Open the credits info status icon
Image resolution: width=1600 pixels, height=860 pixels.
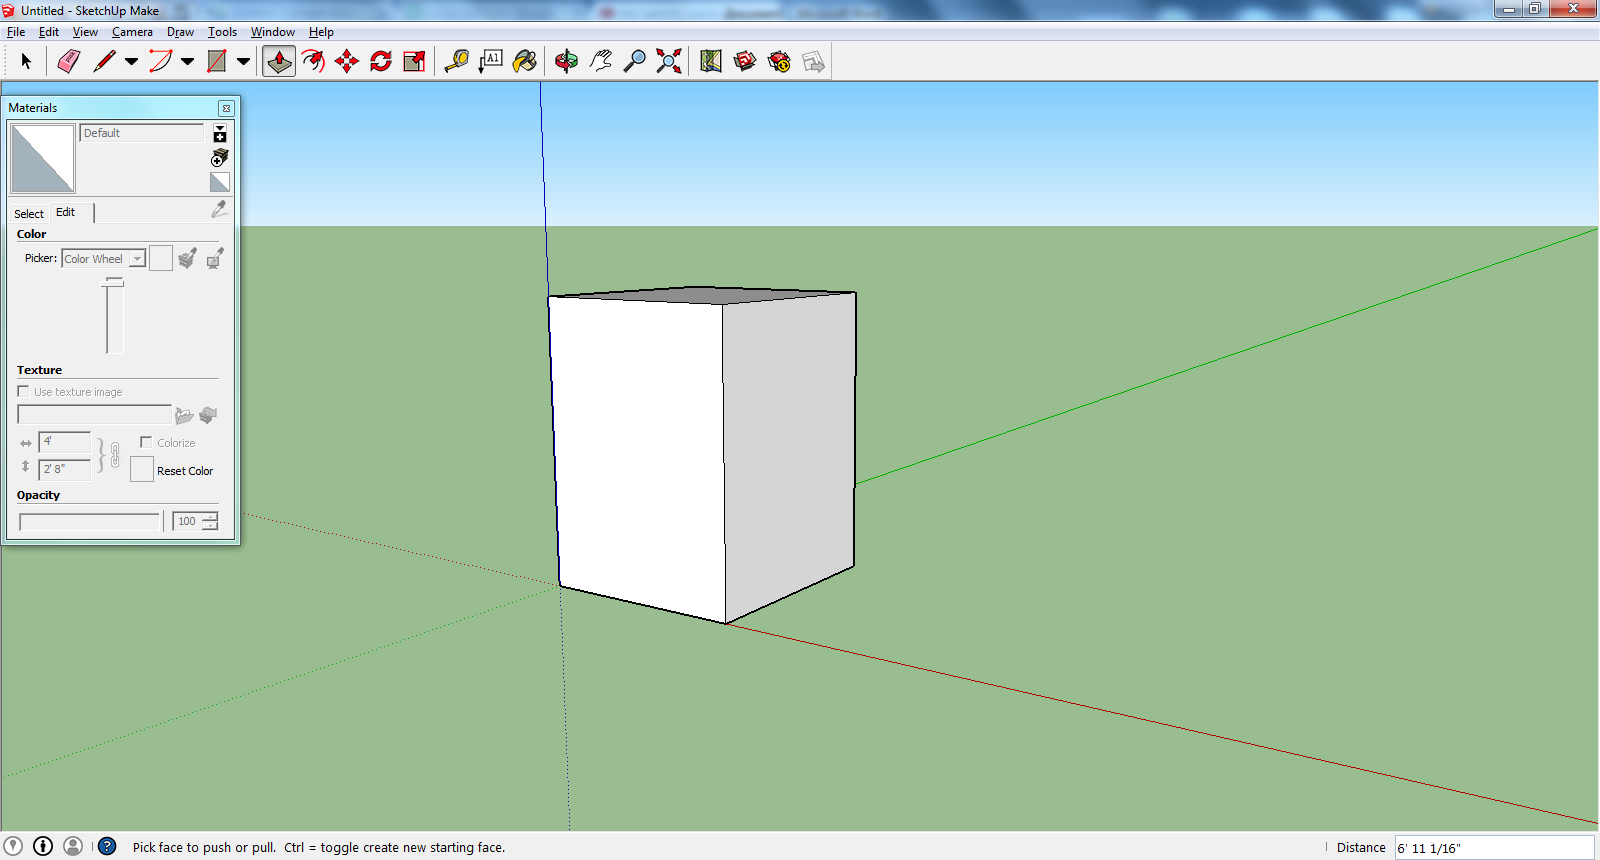43,846
